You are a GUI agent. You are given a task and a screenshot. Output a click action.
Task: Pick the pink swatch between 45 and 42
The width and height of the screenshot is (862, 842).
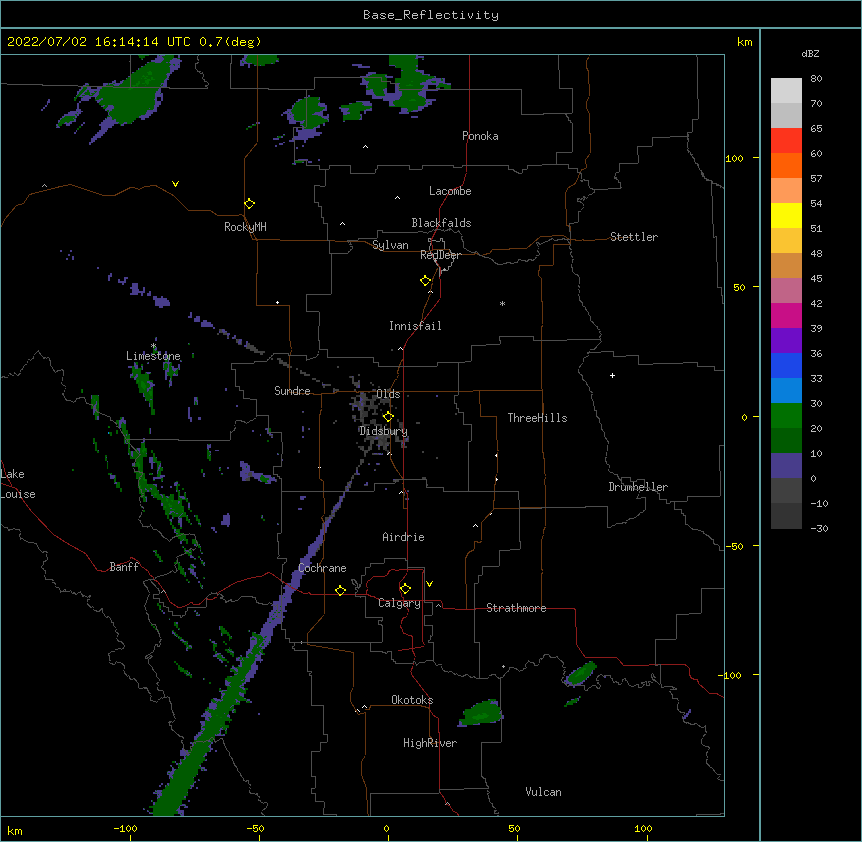(x=786, y=290)
